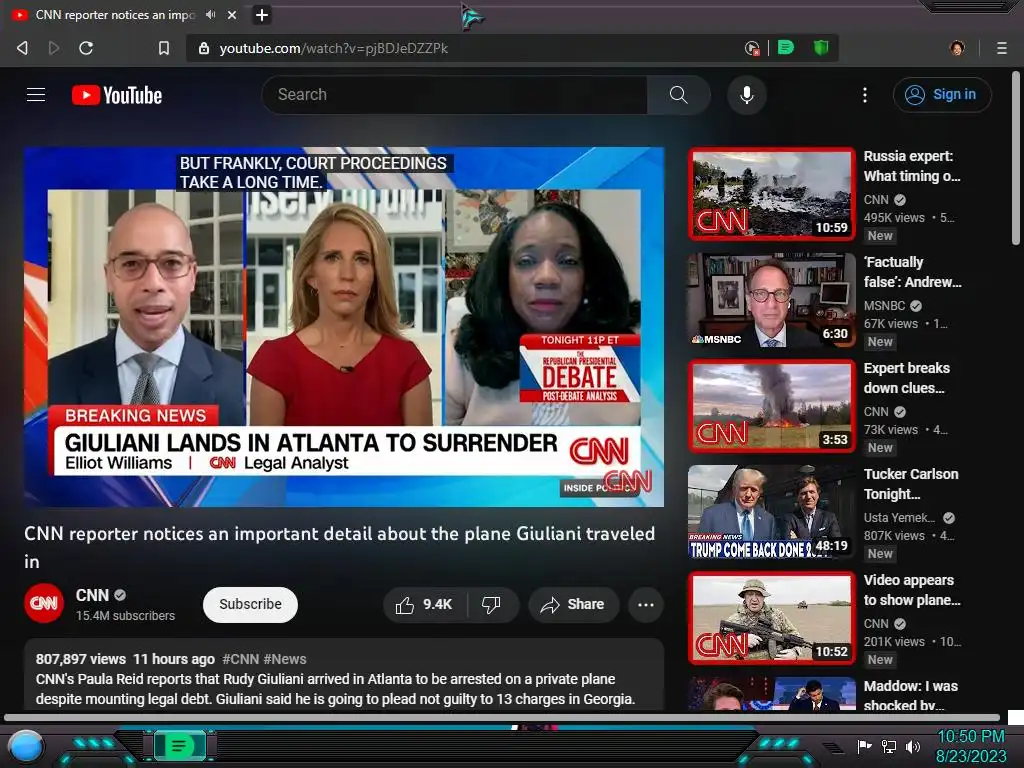
Task: Click the vertical page scrollbar
Action: tap(1016, 159)
